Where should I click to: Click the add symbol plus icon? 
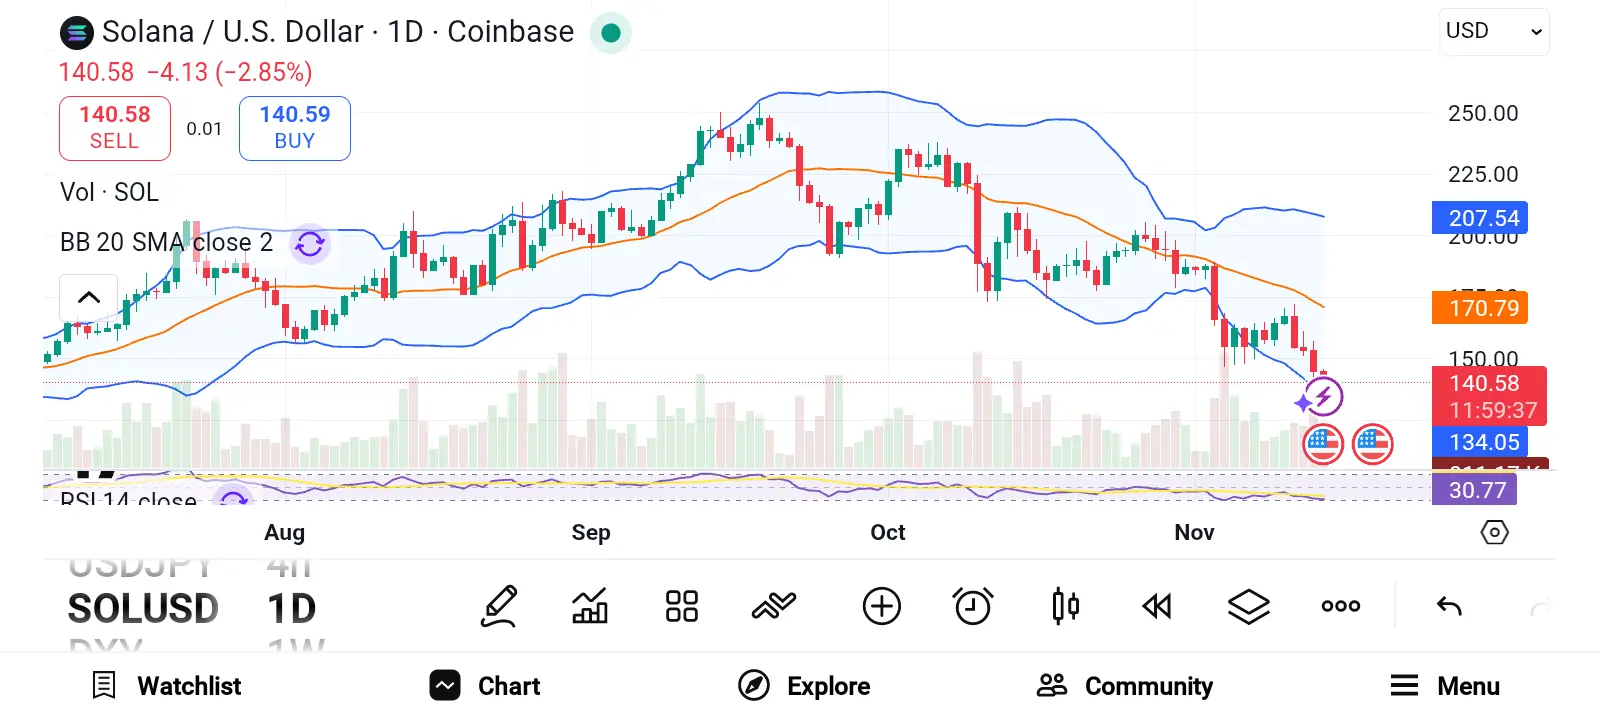881,606
